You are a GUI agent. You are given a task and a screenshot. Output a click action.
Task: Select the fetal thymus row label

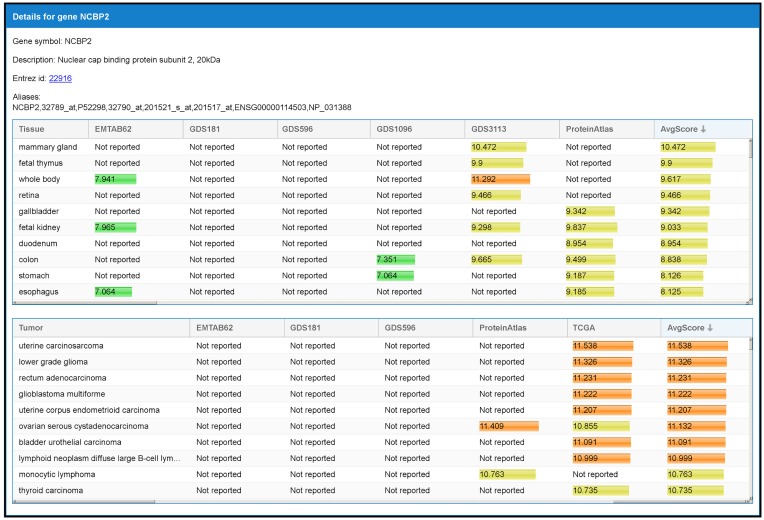click(40, 163)
